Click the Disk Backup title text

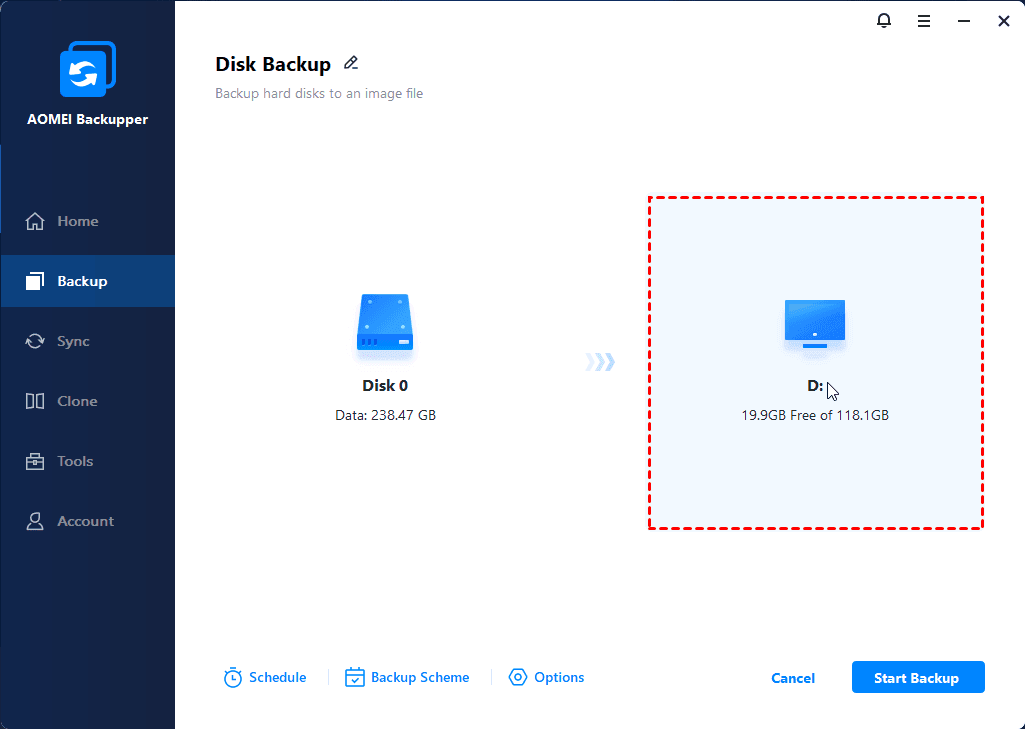click(x=273, y=65)
